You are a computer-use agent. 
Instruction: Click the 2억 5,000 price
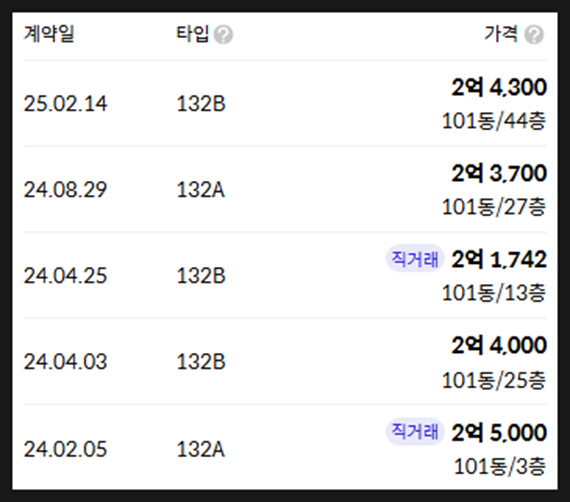point(499,433)
